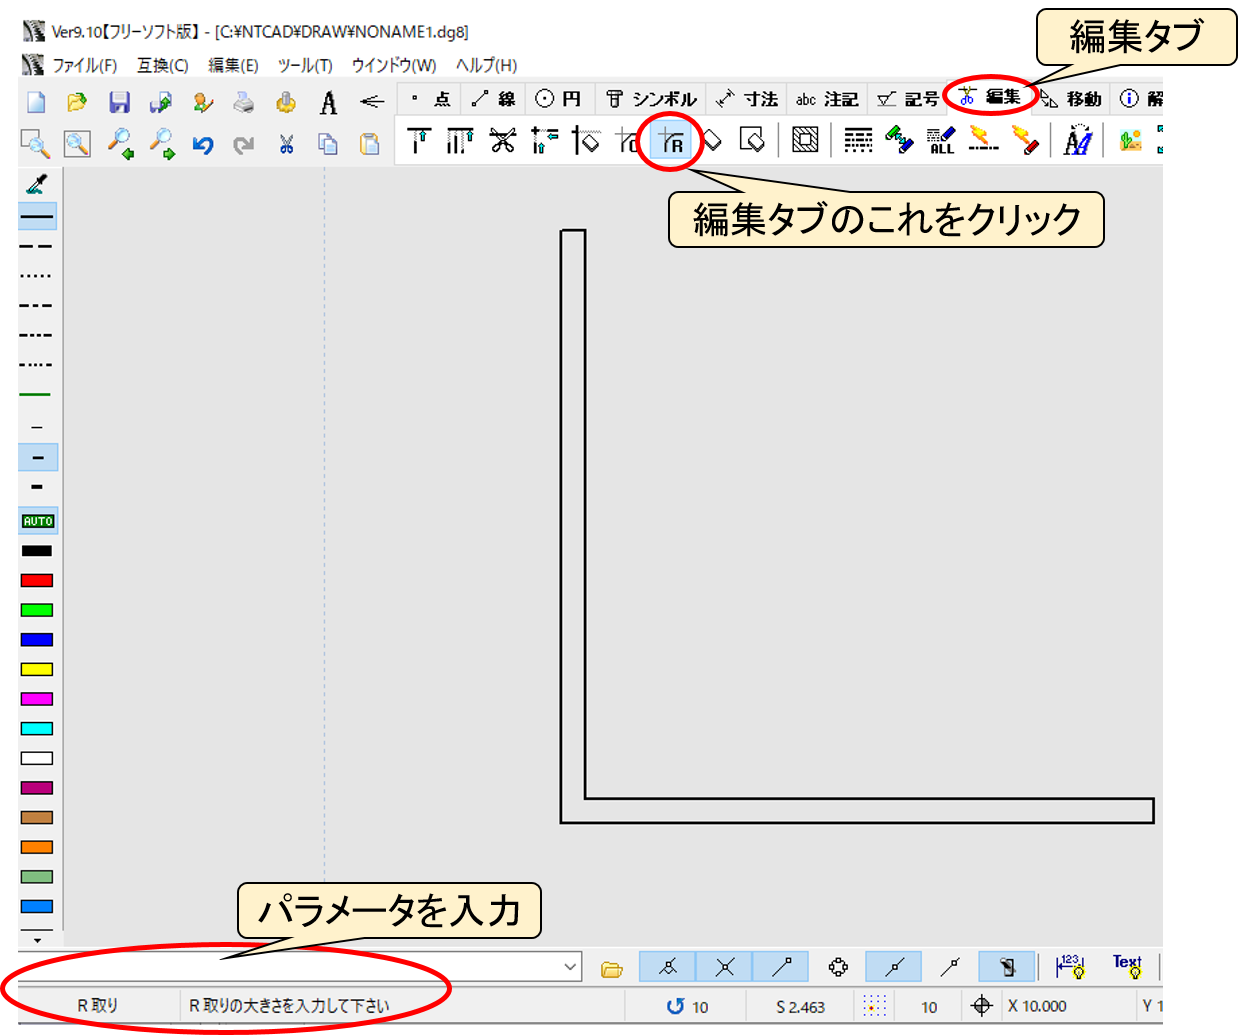This screenshot has width=1238, height=1035.
Task: Switch to the 円 tab
Action: pos(559,98)
